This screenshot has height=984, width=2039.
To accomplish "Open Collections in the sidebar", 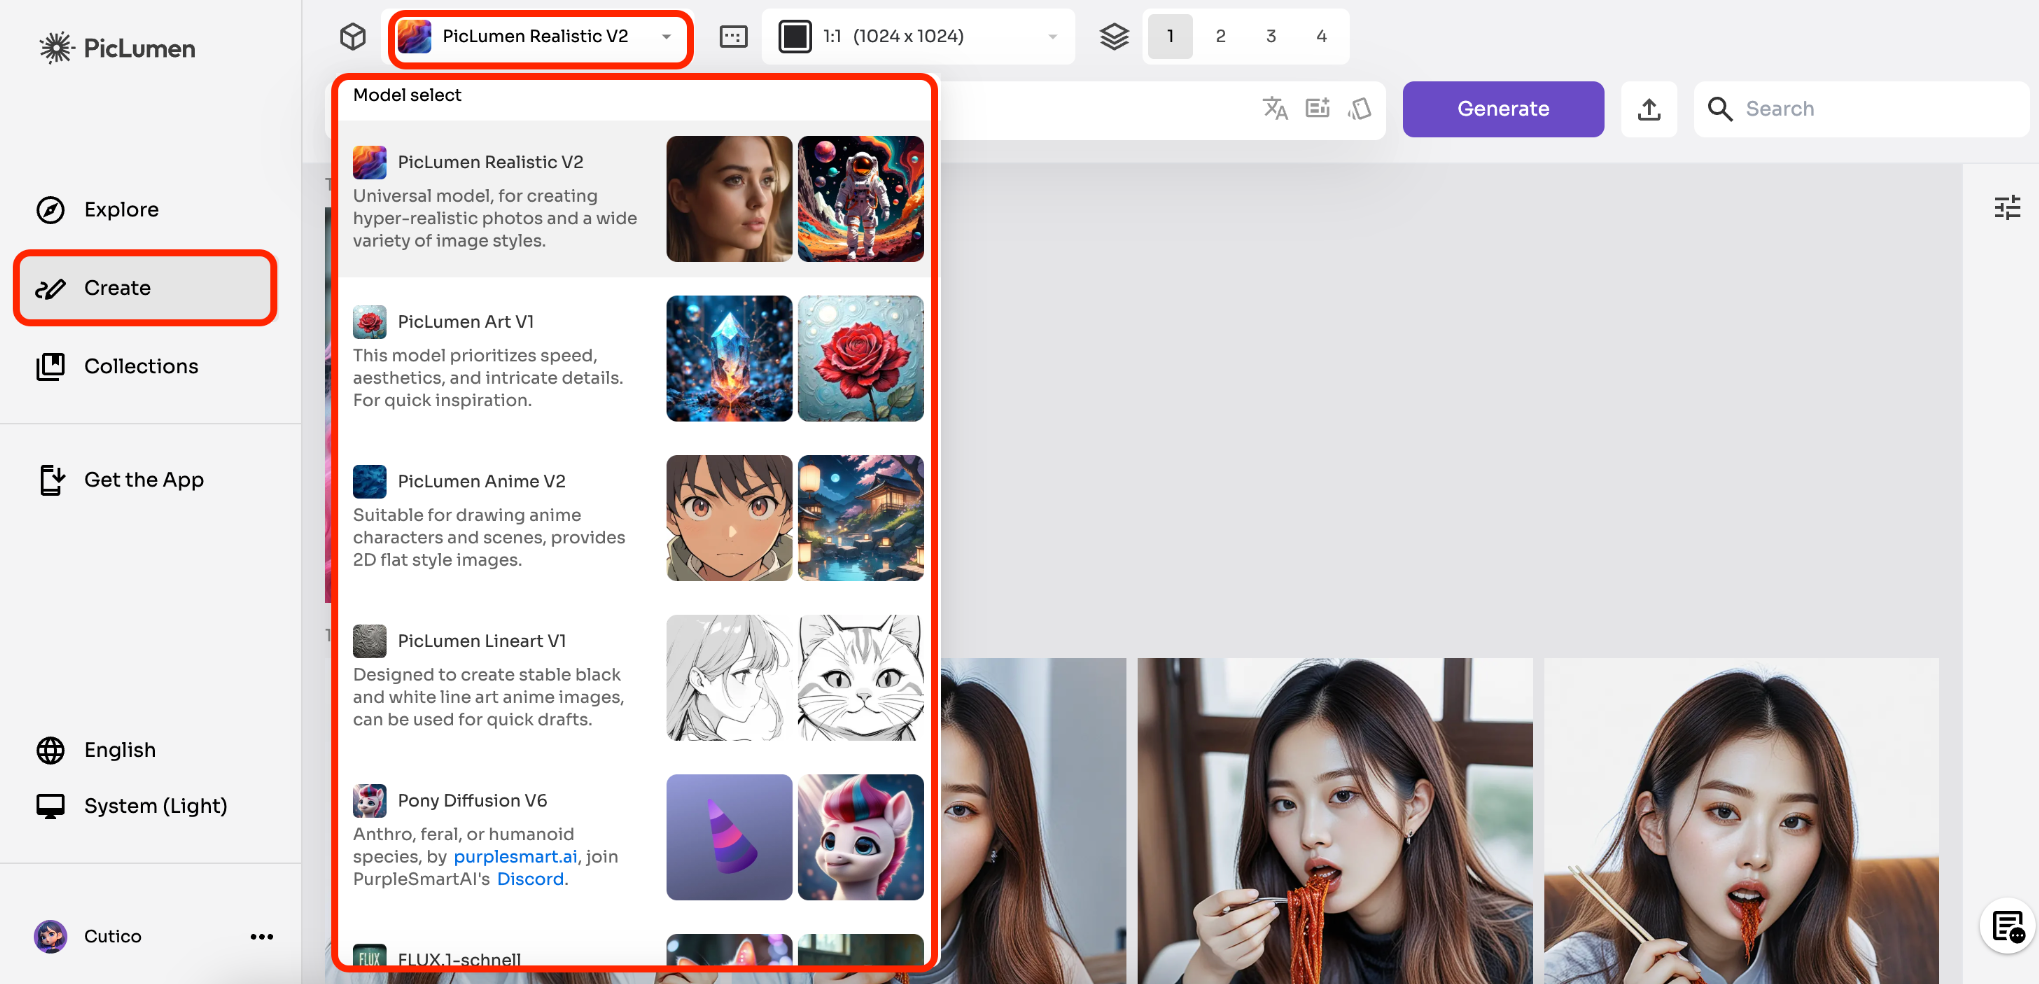I will (x=141, y=366).
